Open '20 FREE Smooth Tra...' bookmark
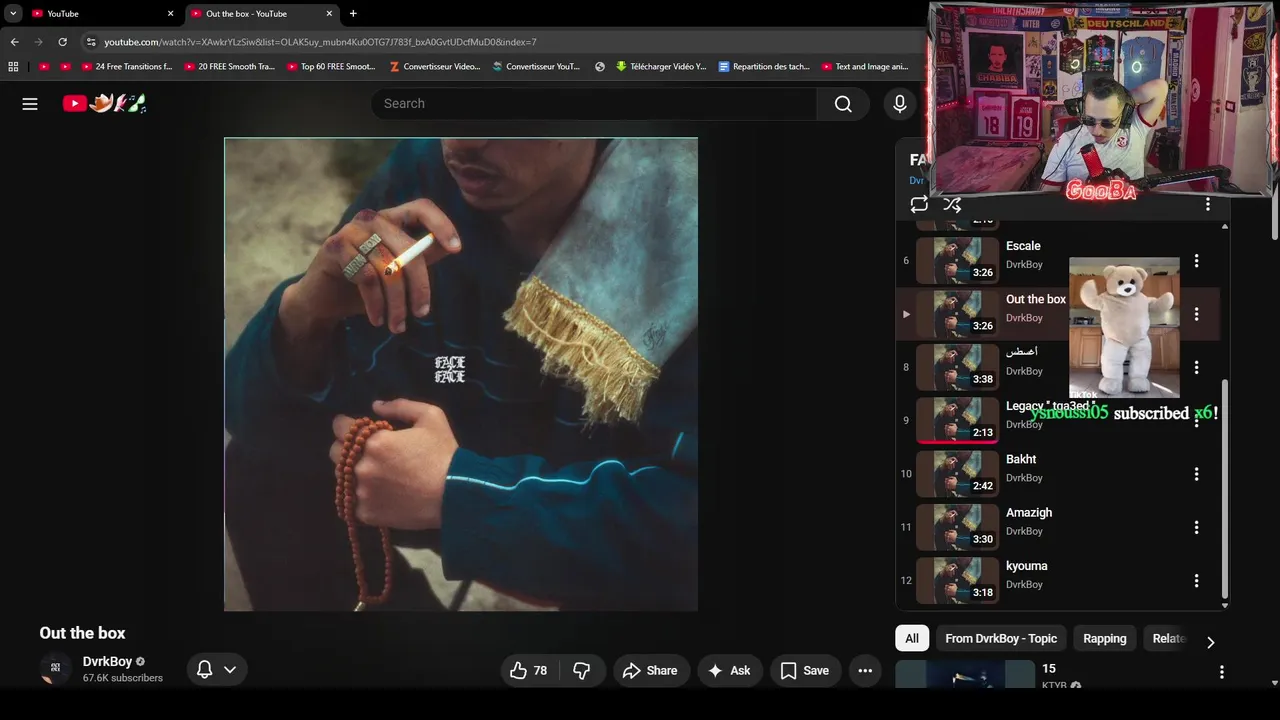 pyautogui.click(x=229, y=67)
